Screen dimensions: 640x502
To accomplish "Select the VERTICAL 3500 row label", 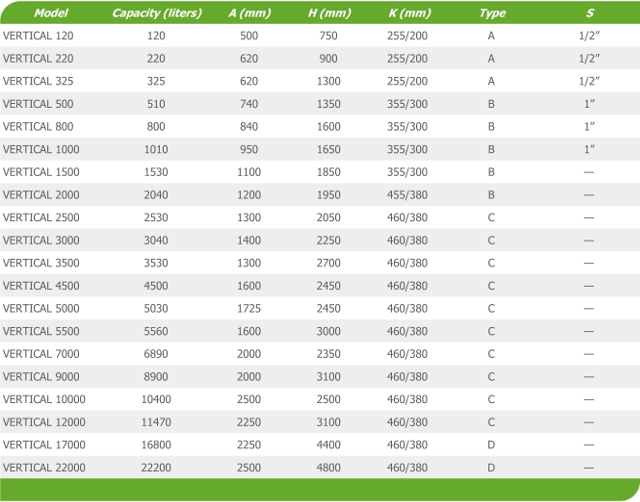I will pos(41,263).
